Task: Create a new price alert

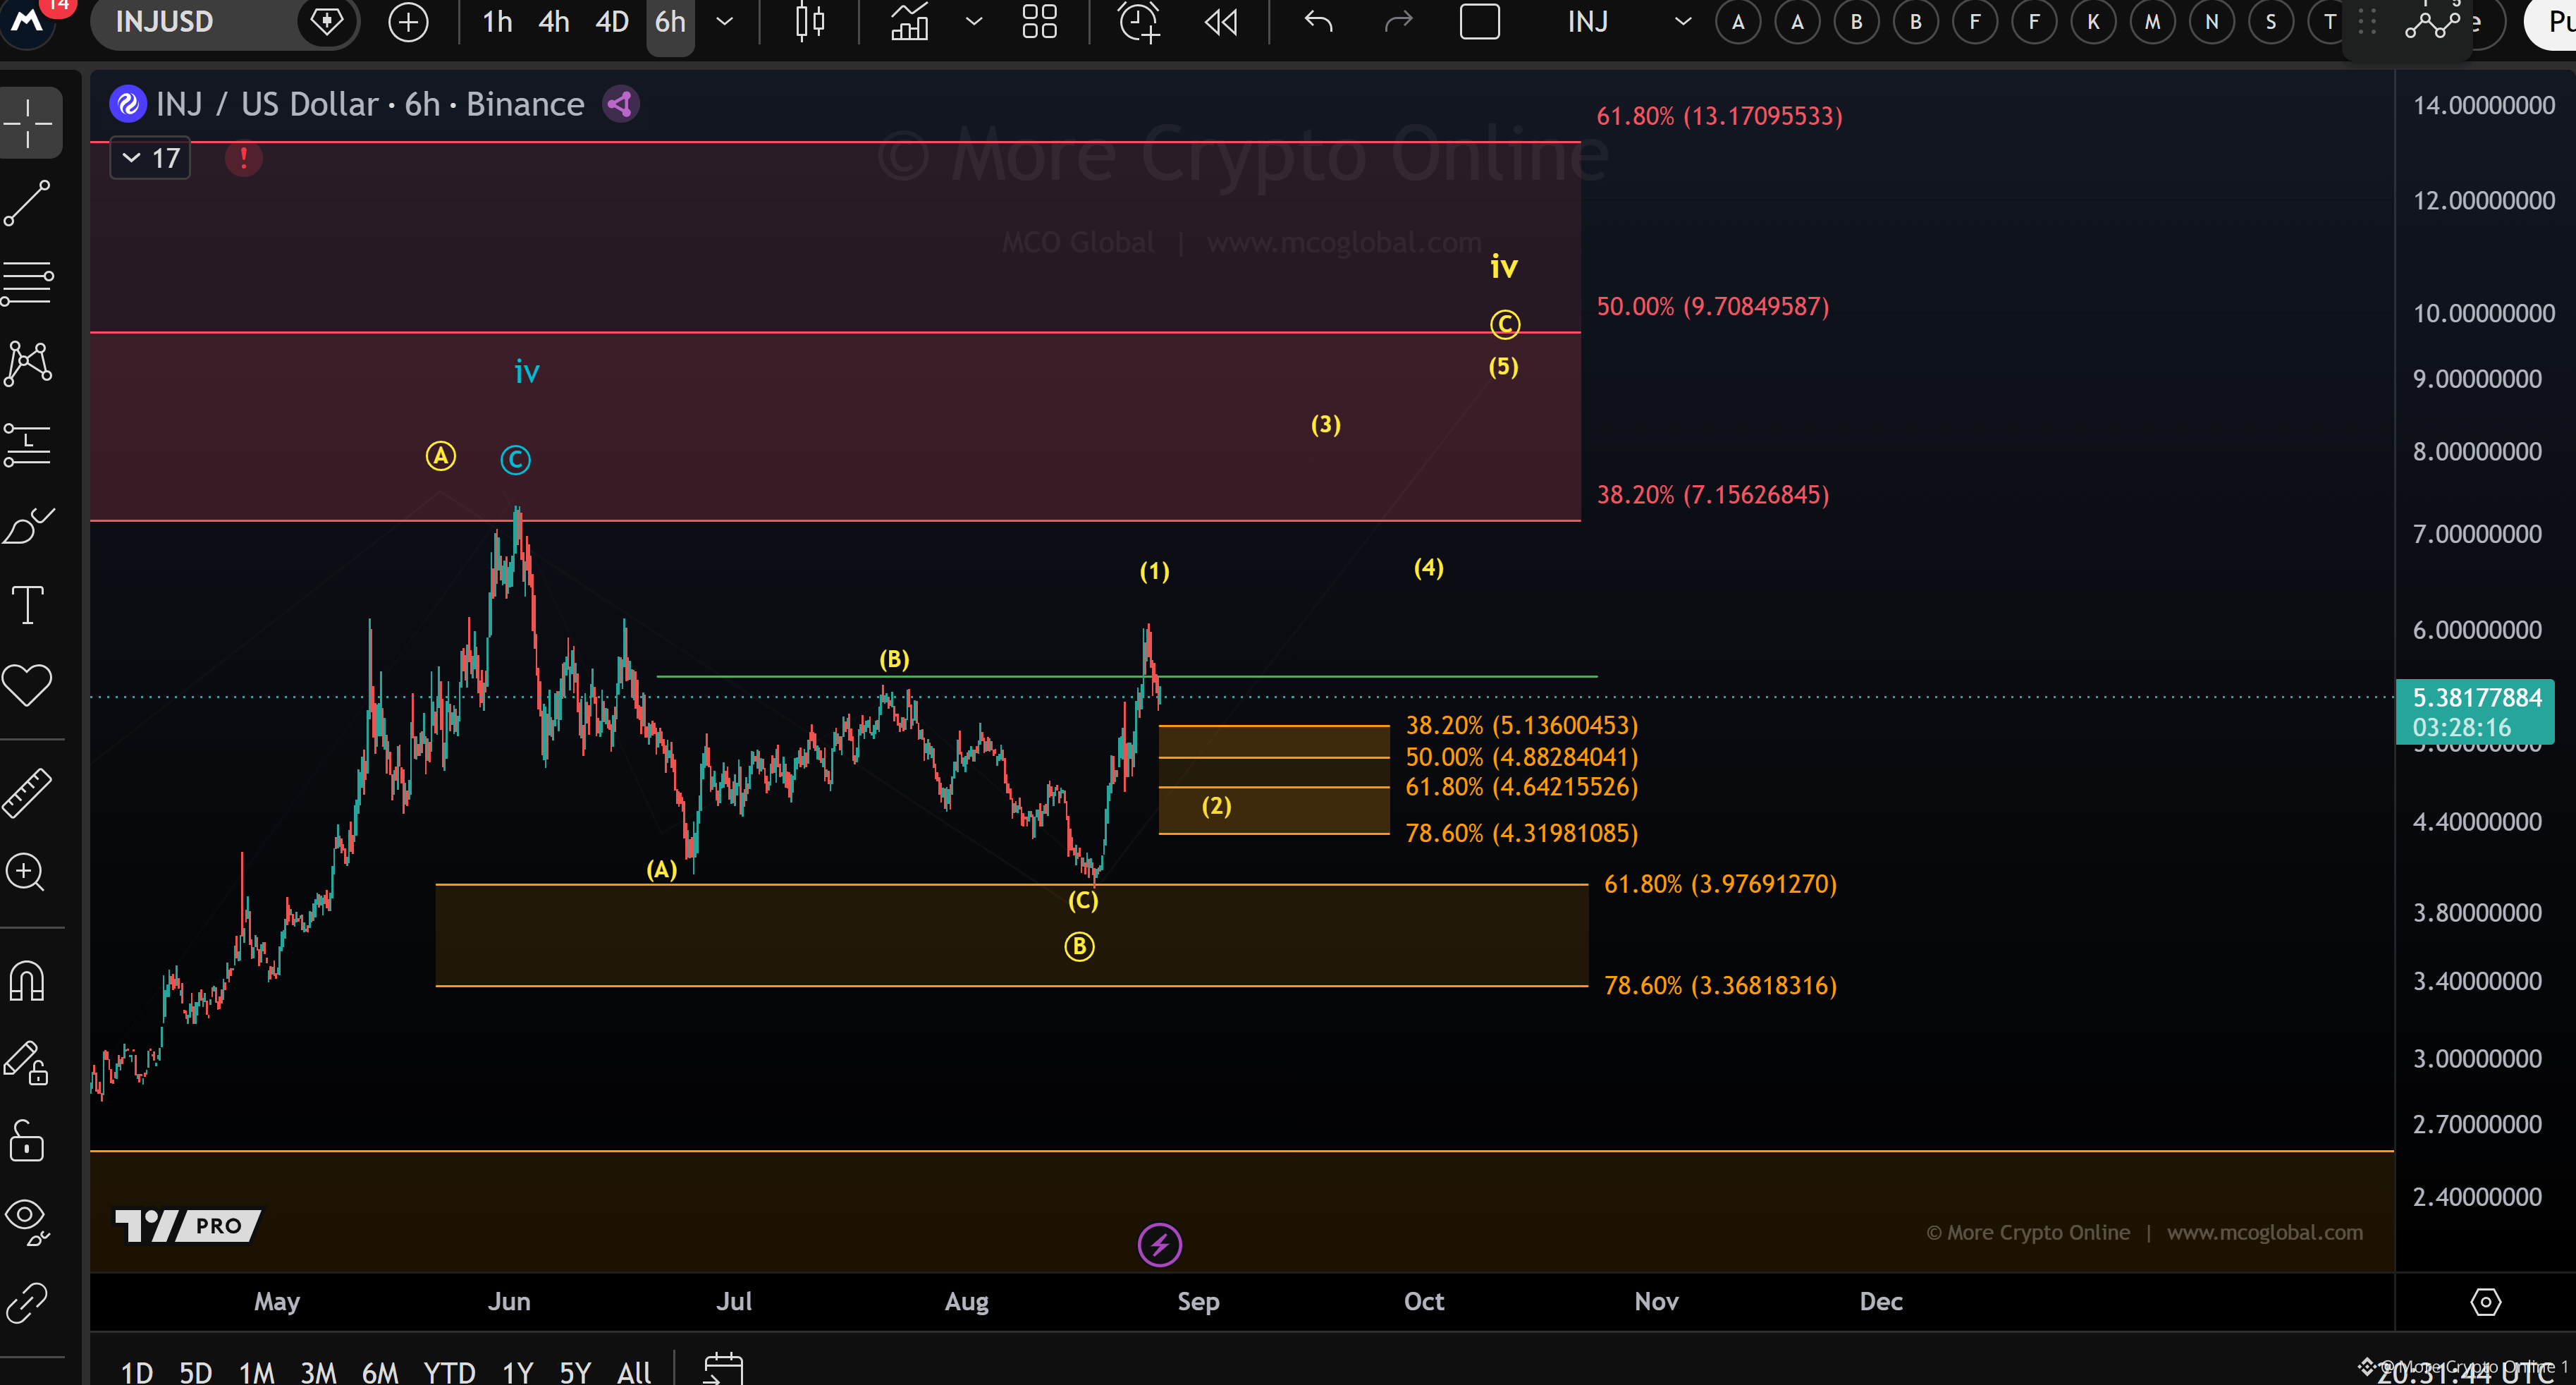Action: (x=1139, y=22)
